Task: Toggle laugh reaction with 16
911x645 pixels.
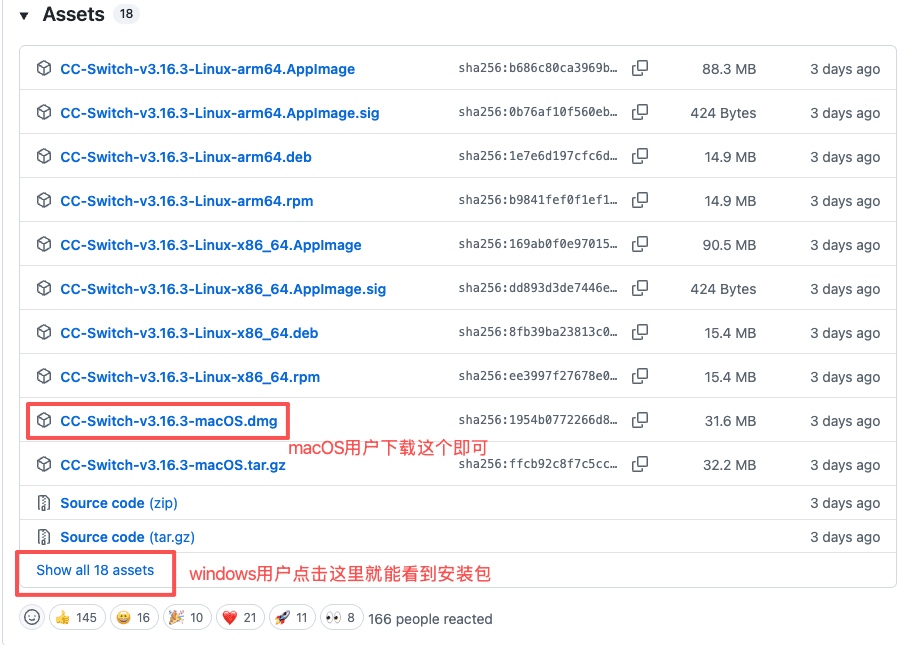Action: 134,617
